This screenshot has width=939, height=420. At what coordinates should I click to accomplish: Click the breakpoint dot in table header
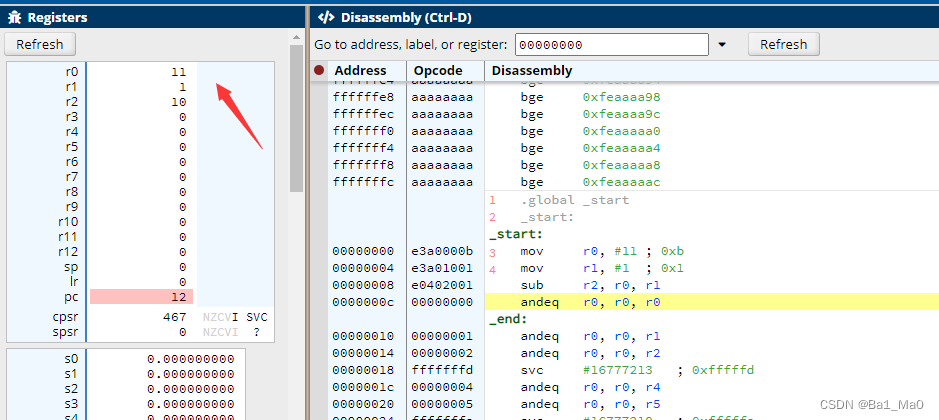(x=319, y=71)
